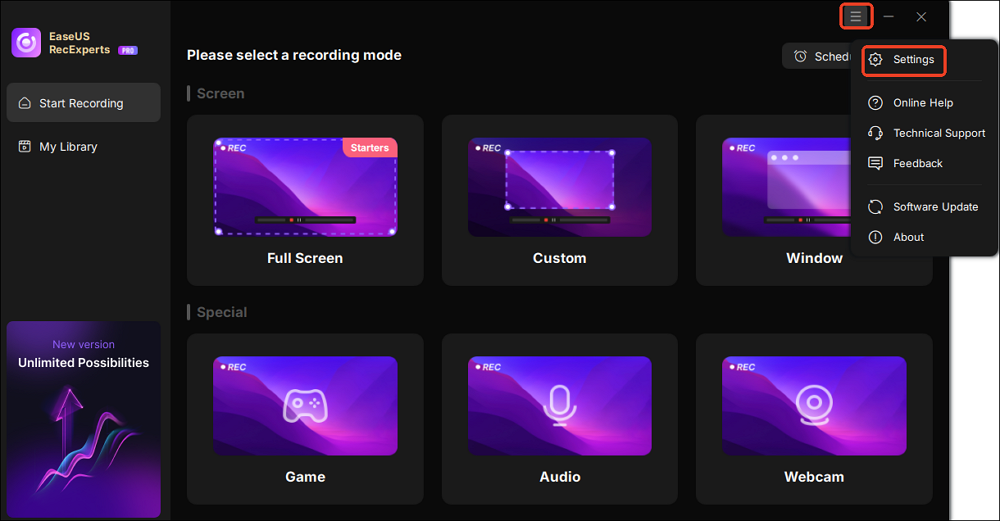Screen dimensions: 1000x521
Task: Choose Game recording mode
Action: 305,419
